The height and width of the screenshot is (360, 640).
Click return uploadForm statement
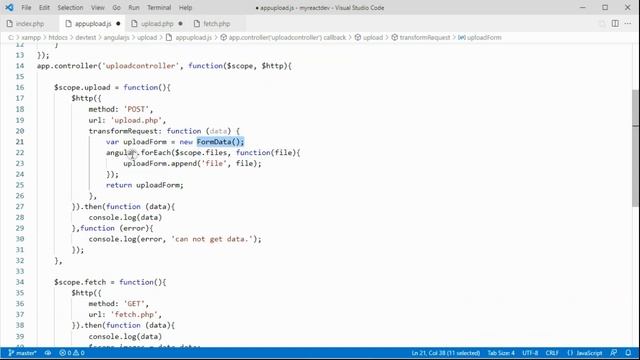click(144, 185)
